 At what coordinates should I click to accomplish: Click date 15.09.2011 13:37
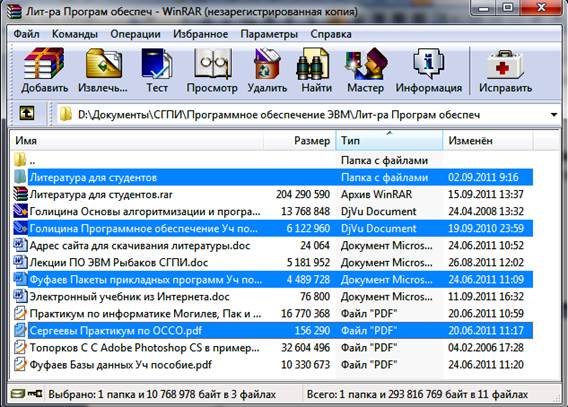coord(486,194)
